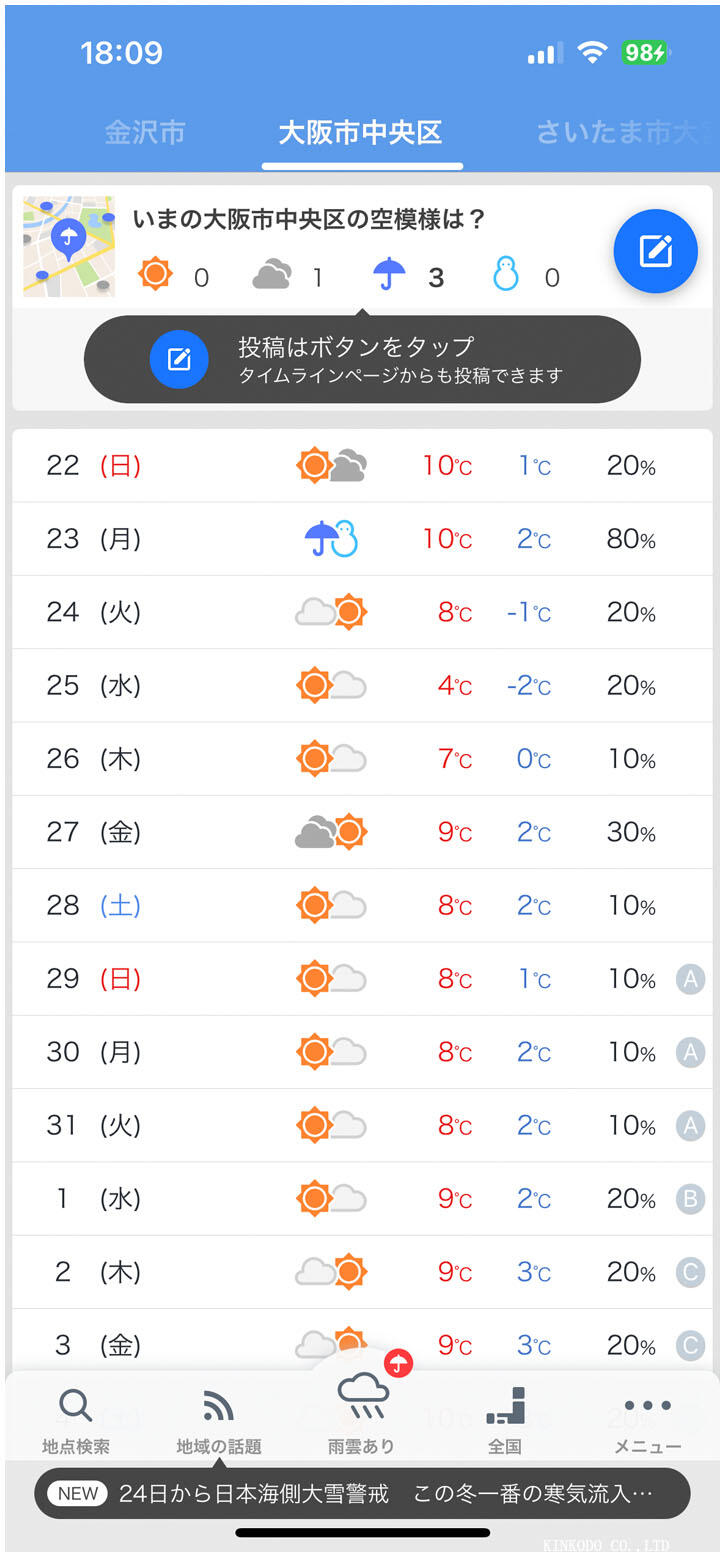Select the cloudy report icon
The height and width of the screenshot is (1558, 725).
(x=272, y=274)
